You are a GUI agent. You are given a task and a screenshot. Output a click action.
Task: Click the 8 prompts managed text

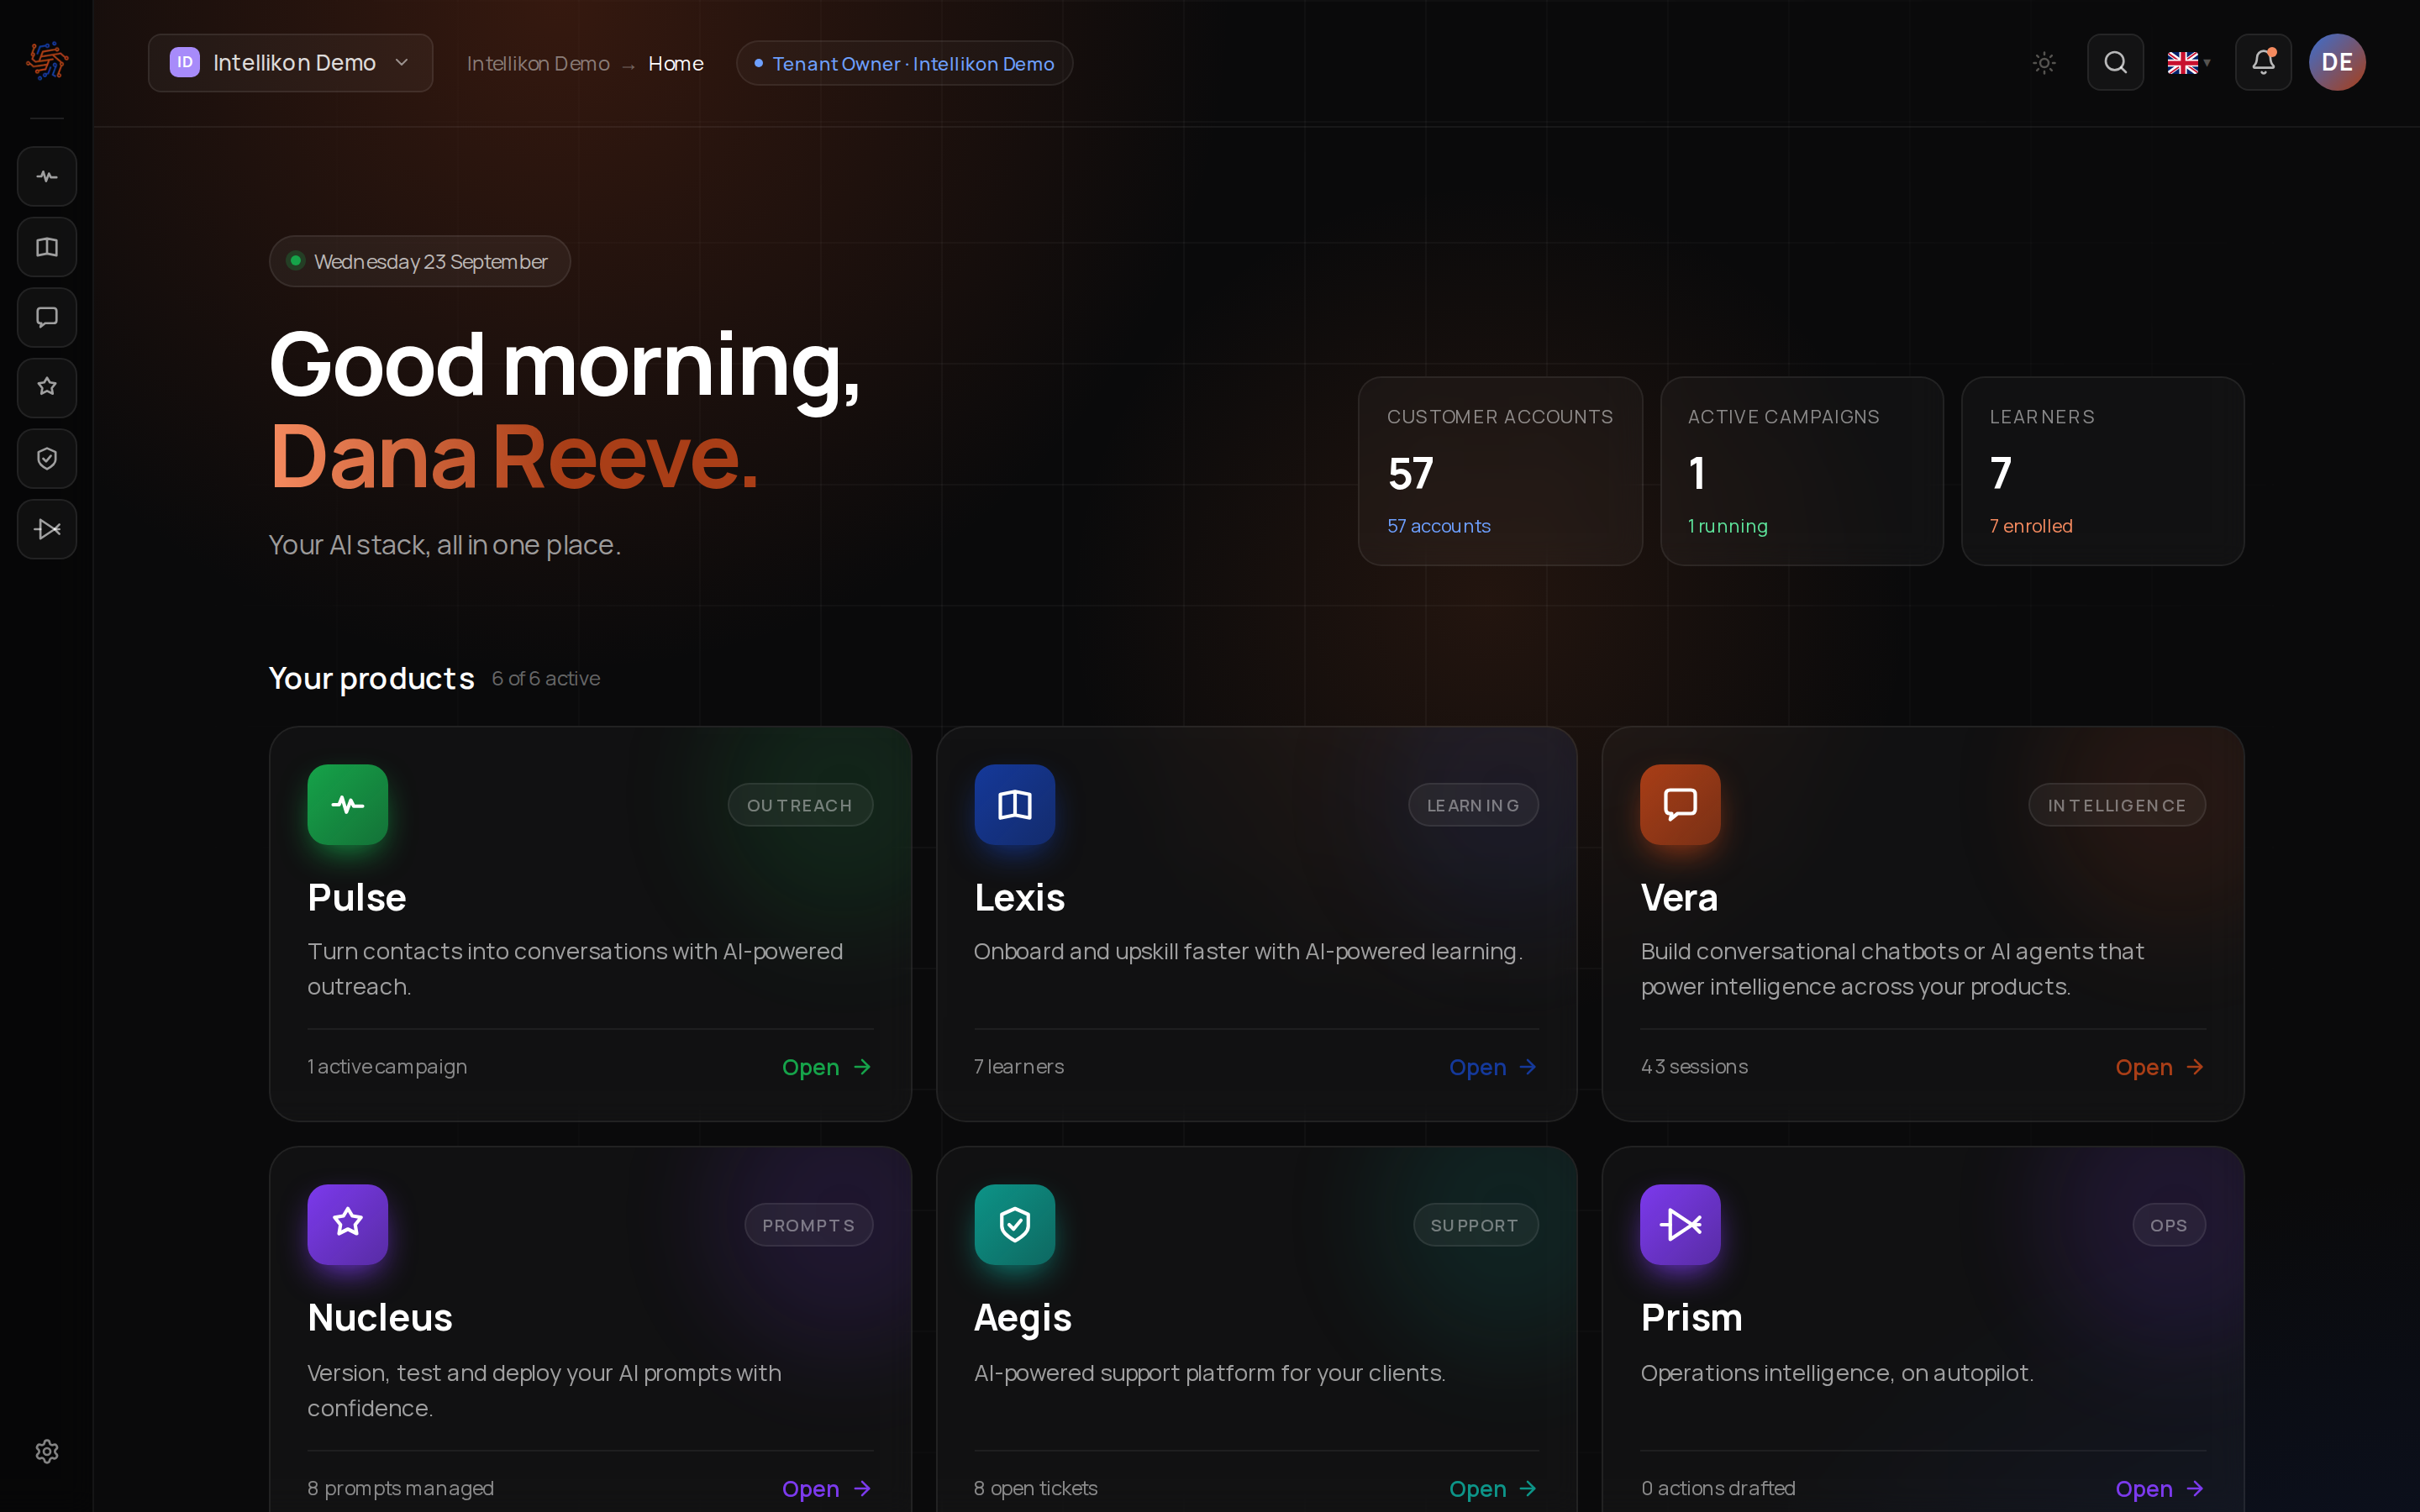[400, 1488]
